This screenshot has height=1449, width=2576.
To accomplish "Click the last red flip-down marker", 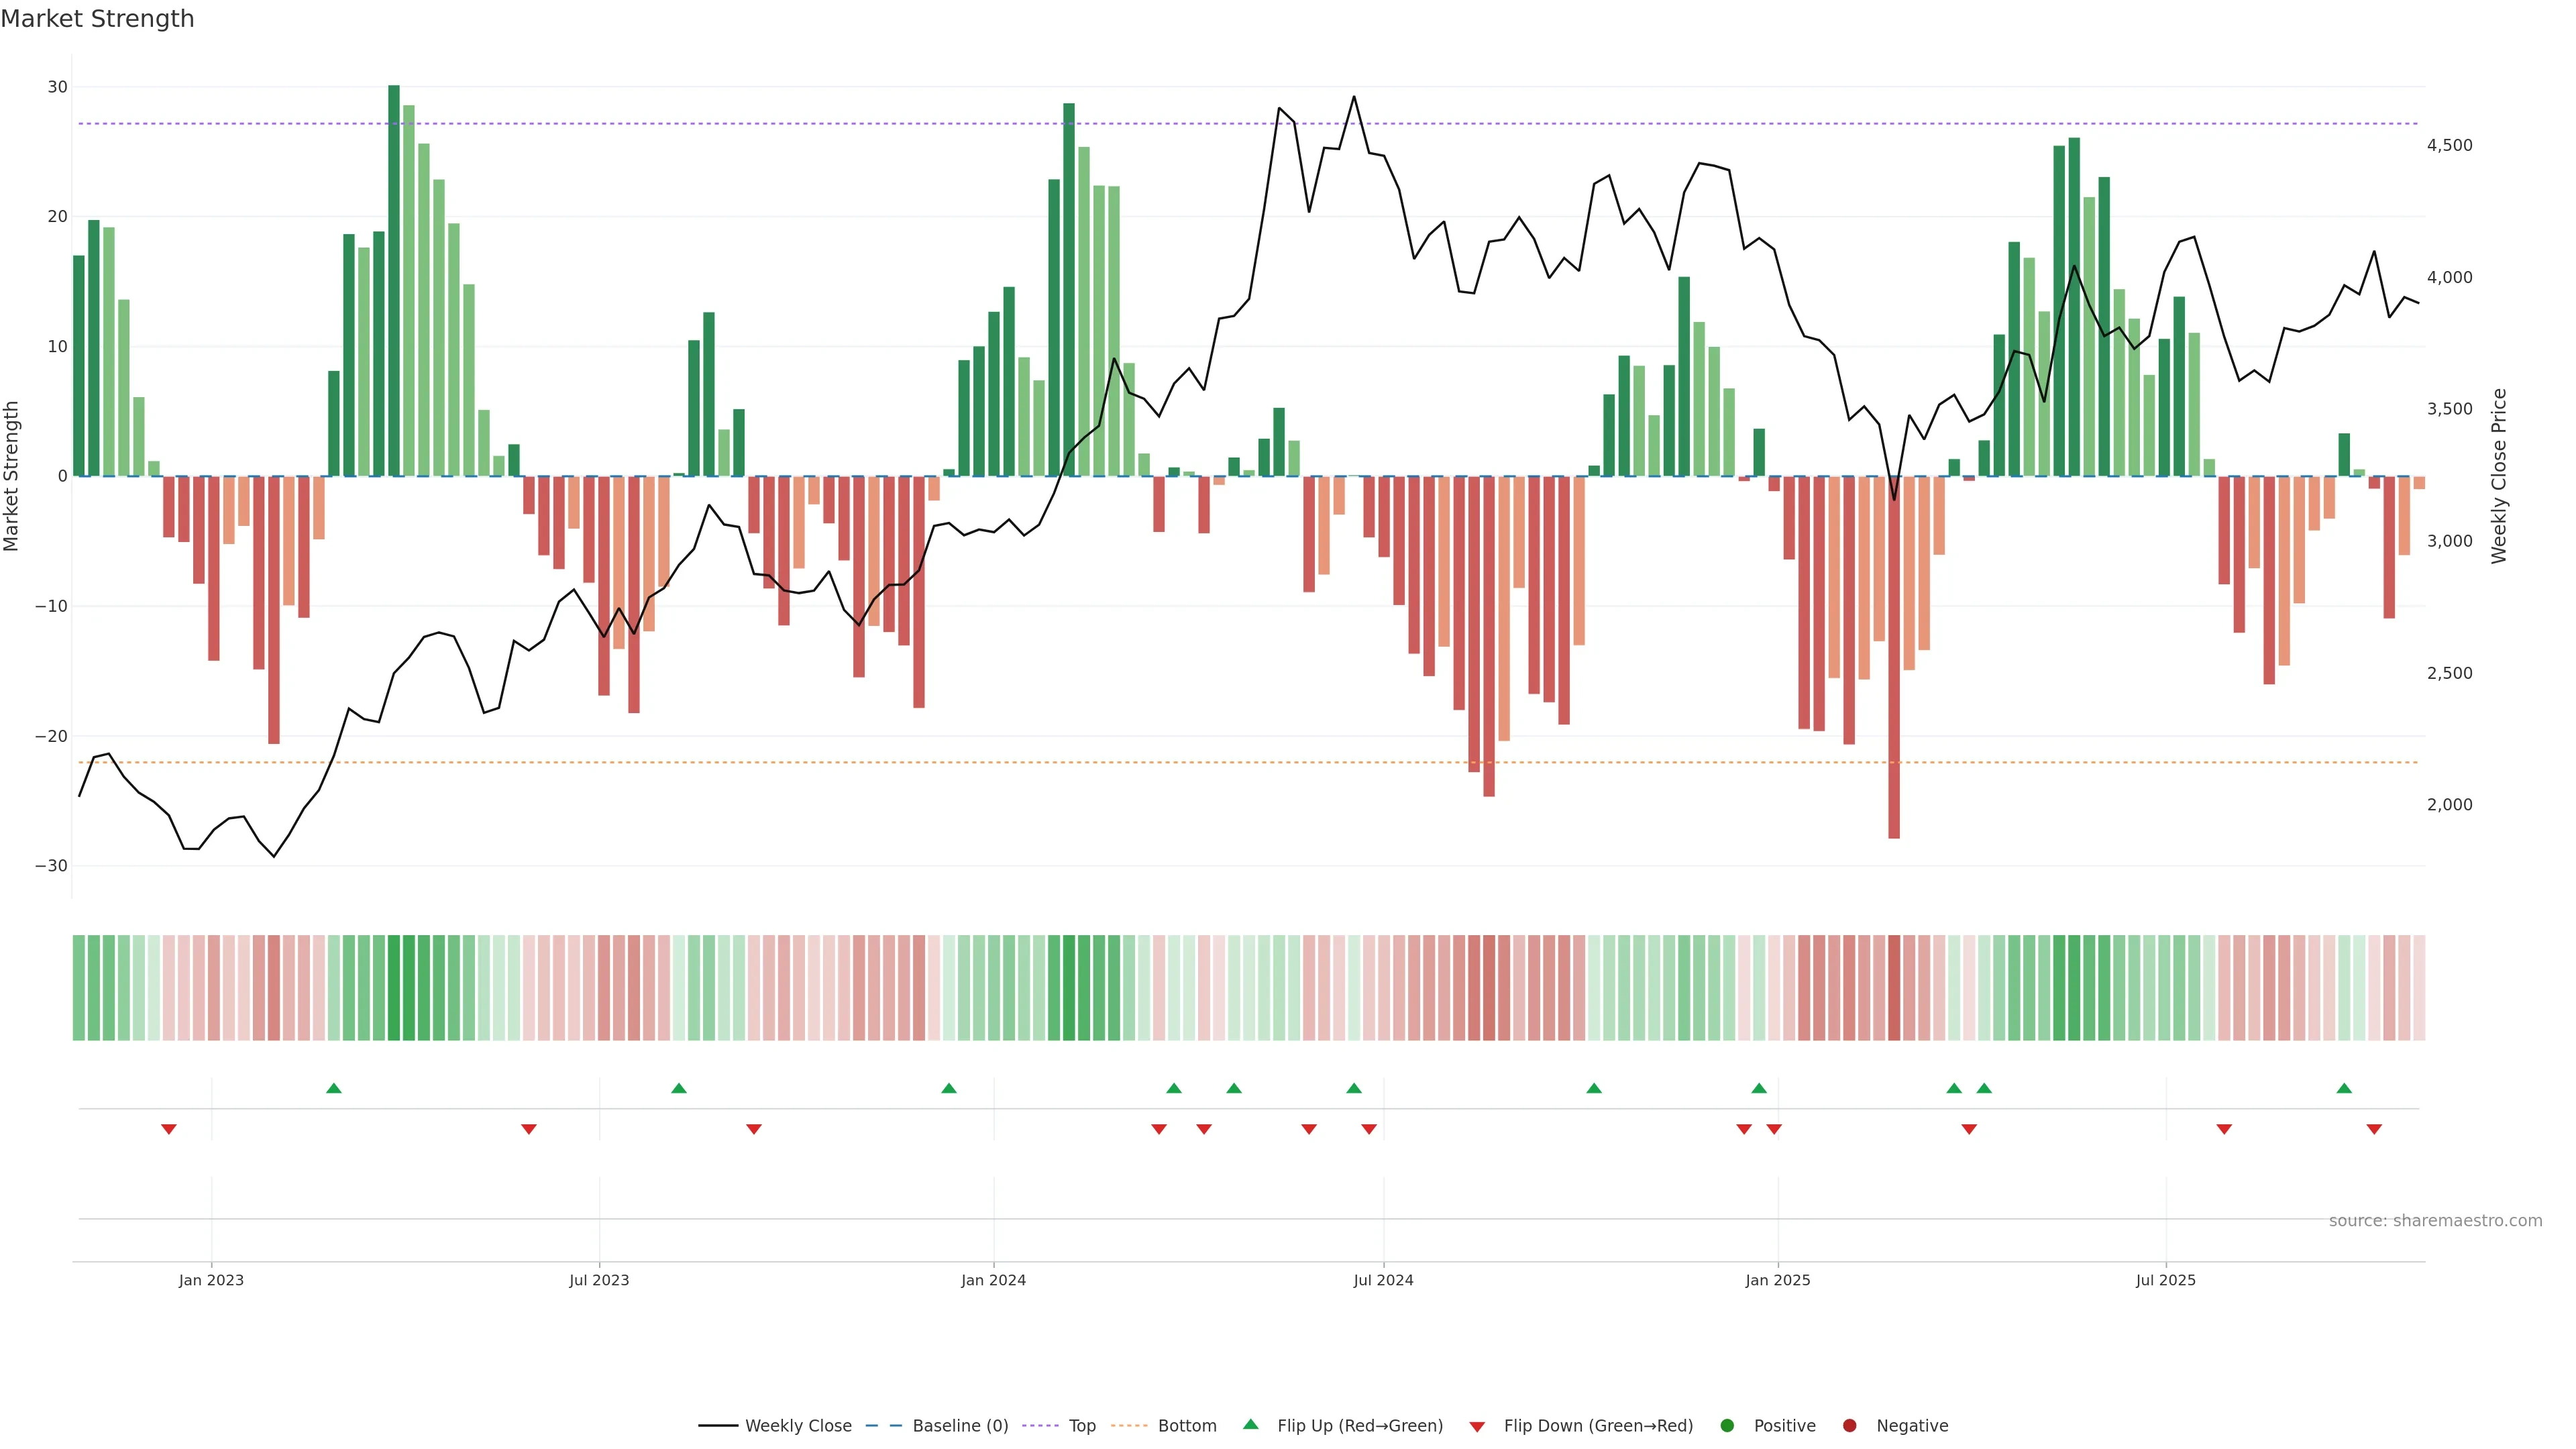I will coord(2374,1129).
